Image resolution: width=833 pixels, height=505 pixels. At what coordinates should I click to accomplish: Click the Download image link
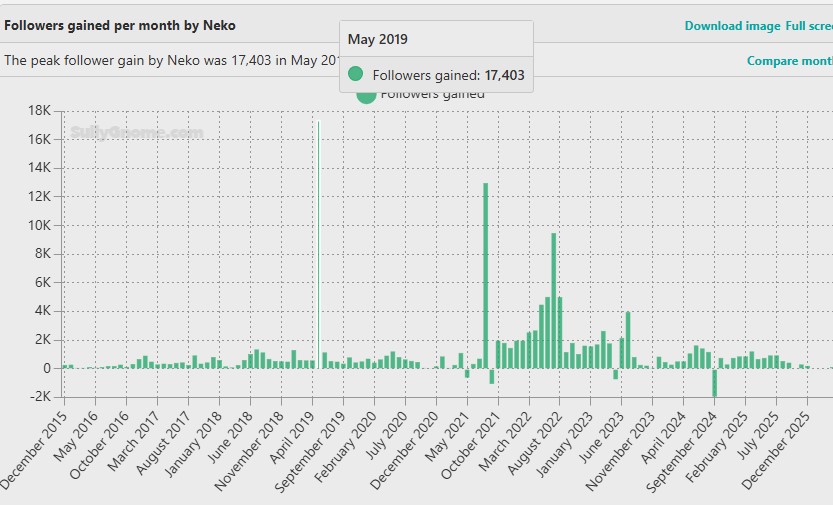coord(732,26)
